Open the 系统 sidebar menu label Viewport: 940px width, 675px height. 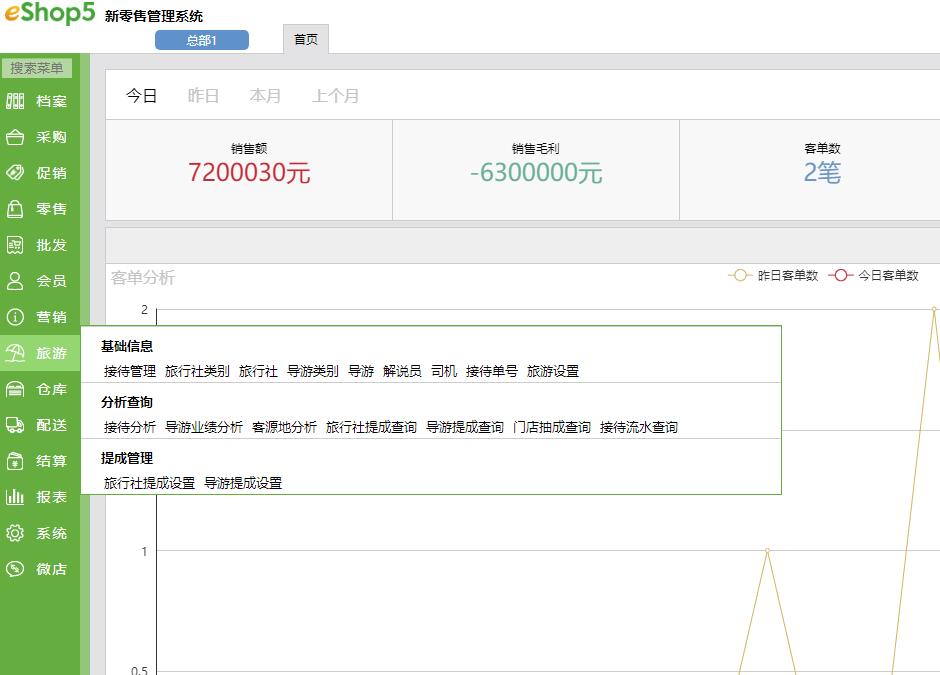click(x=51, y=532)
